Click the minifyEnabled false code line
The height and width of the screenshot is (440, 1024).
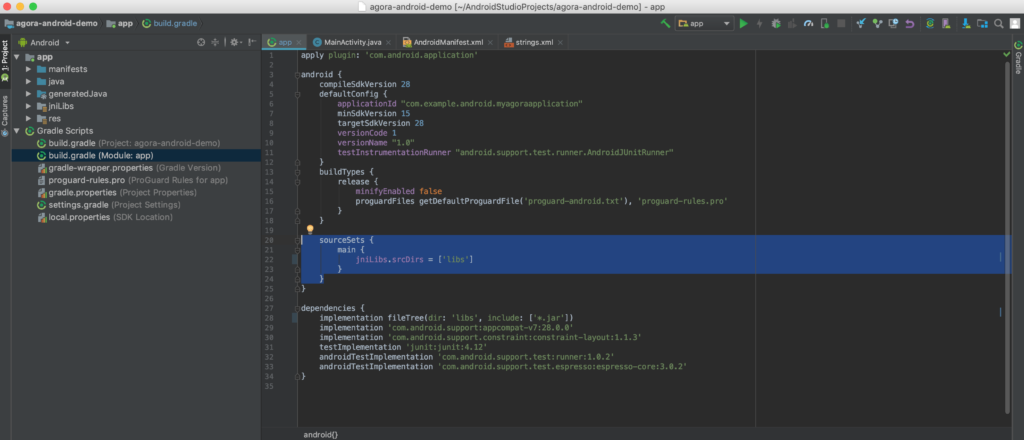point(398,191)
